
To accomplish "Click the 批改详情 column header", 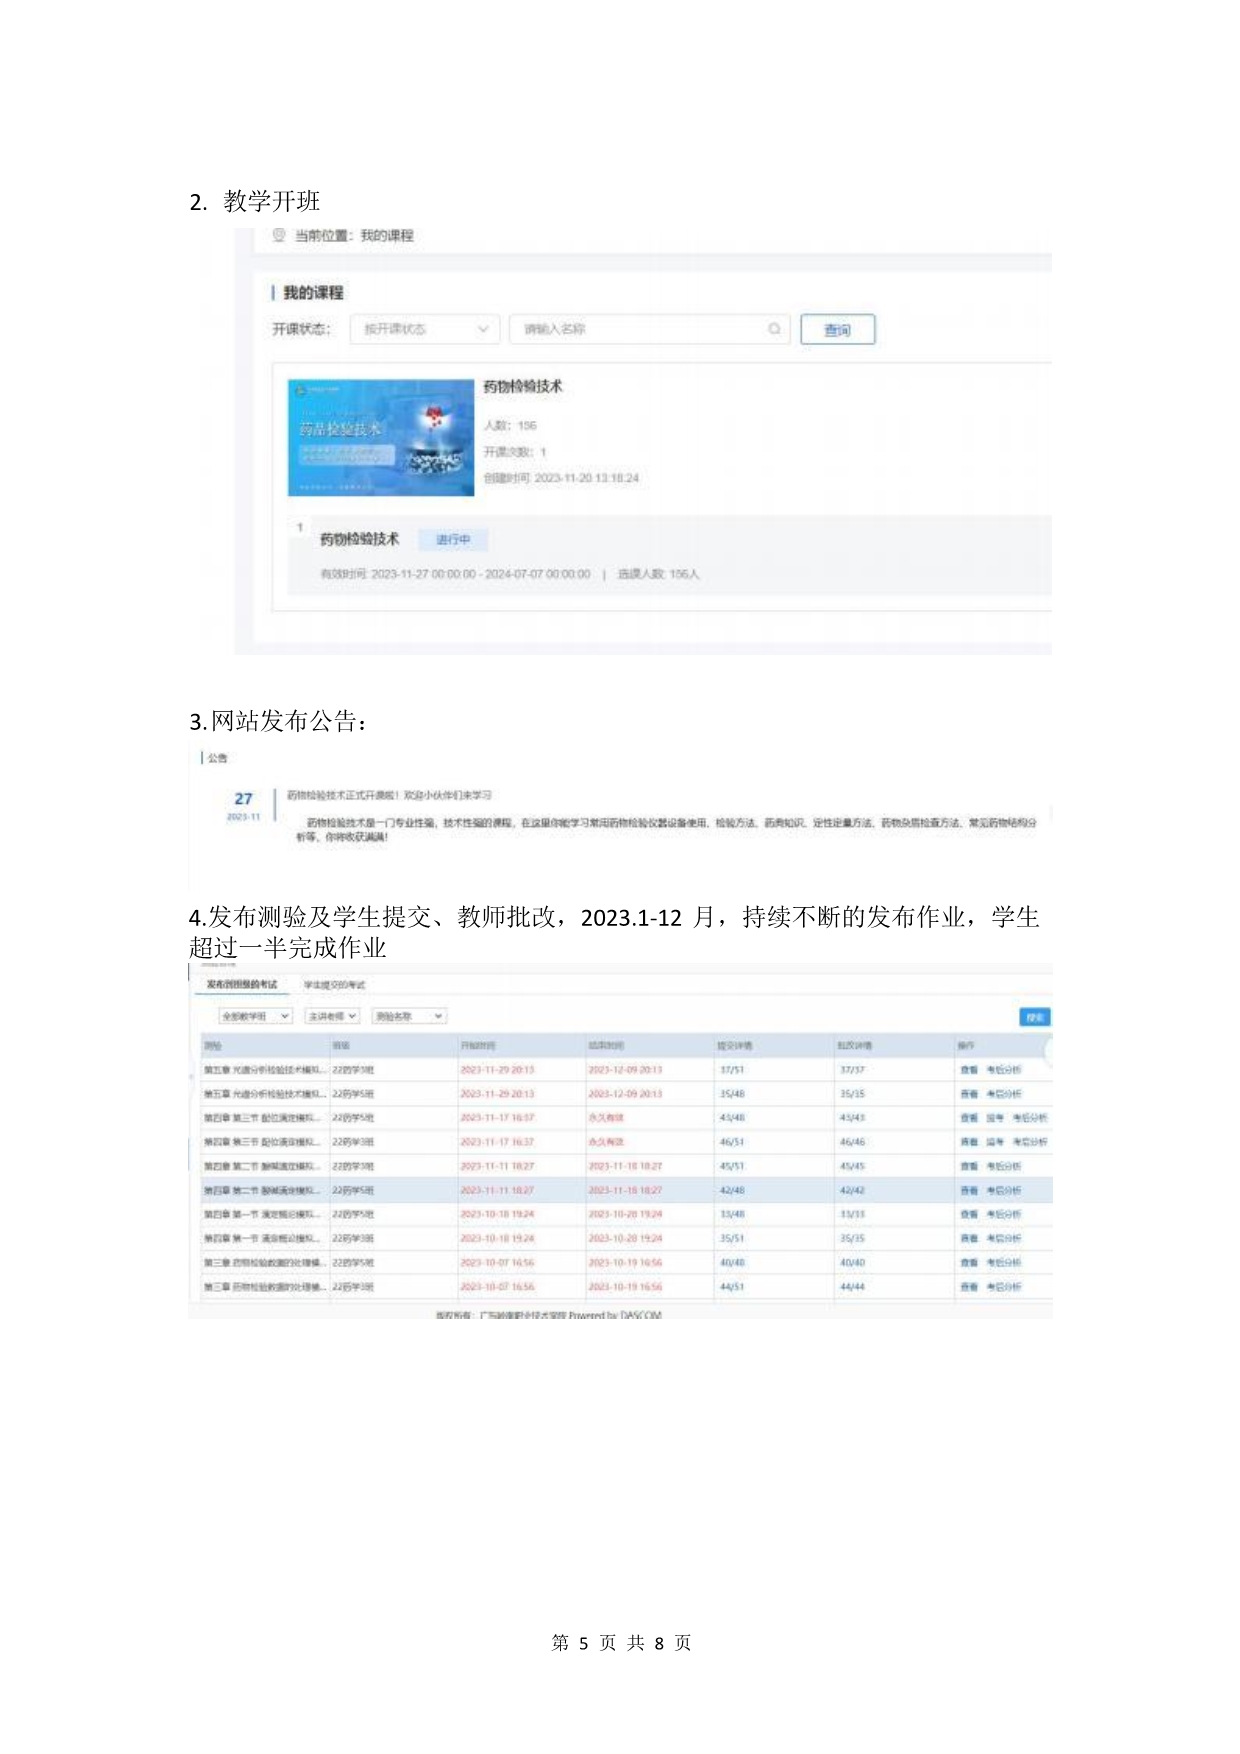I will [855, 1046].
